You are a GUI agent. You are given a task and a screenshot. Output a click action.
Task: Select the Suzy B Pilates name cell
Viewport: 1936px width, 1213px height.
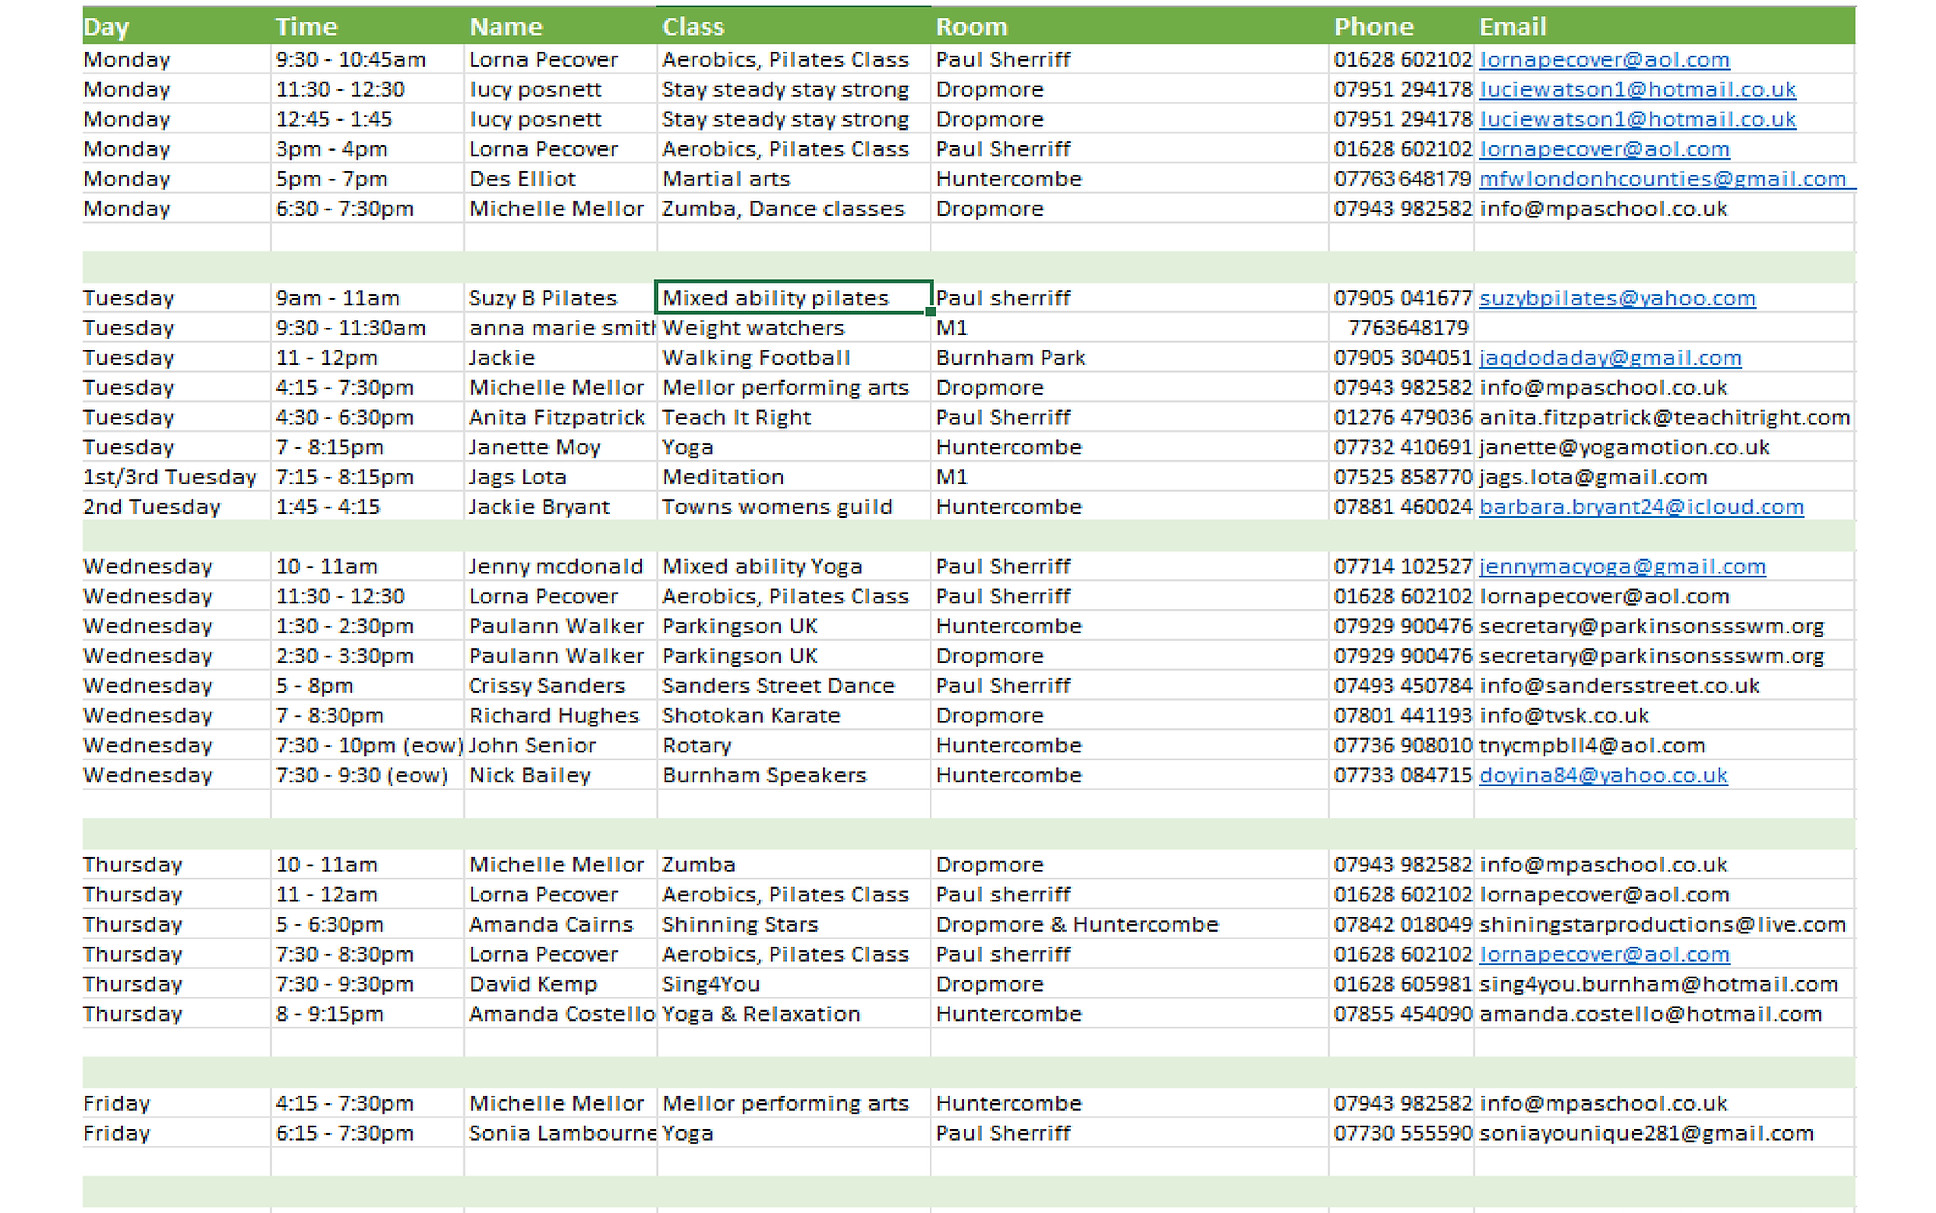(560, 298)
